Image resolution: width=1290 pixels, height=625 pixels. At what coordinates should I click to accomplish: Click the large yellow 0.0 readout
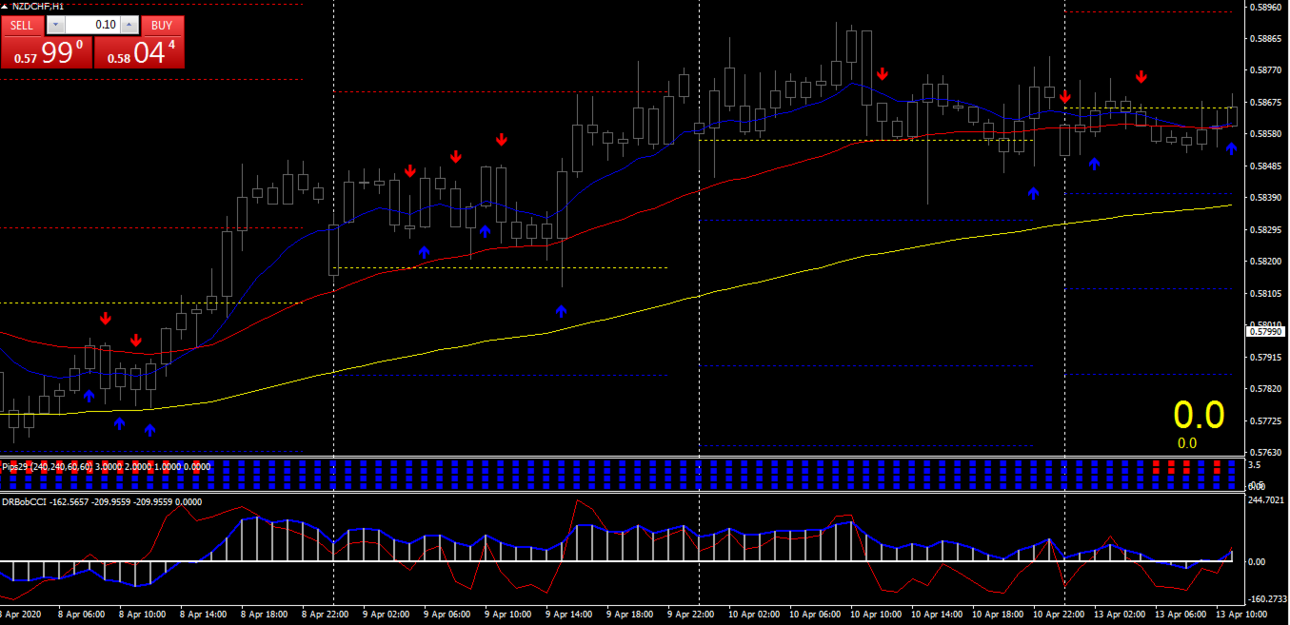click(1199, 414)
